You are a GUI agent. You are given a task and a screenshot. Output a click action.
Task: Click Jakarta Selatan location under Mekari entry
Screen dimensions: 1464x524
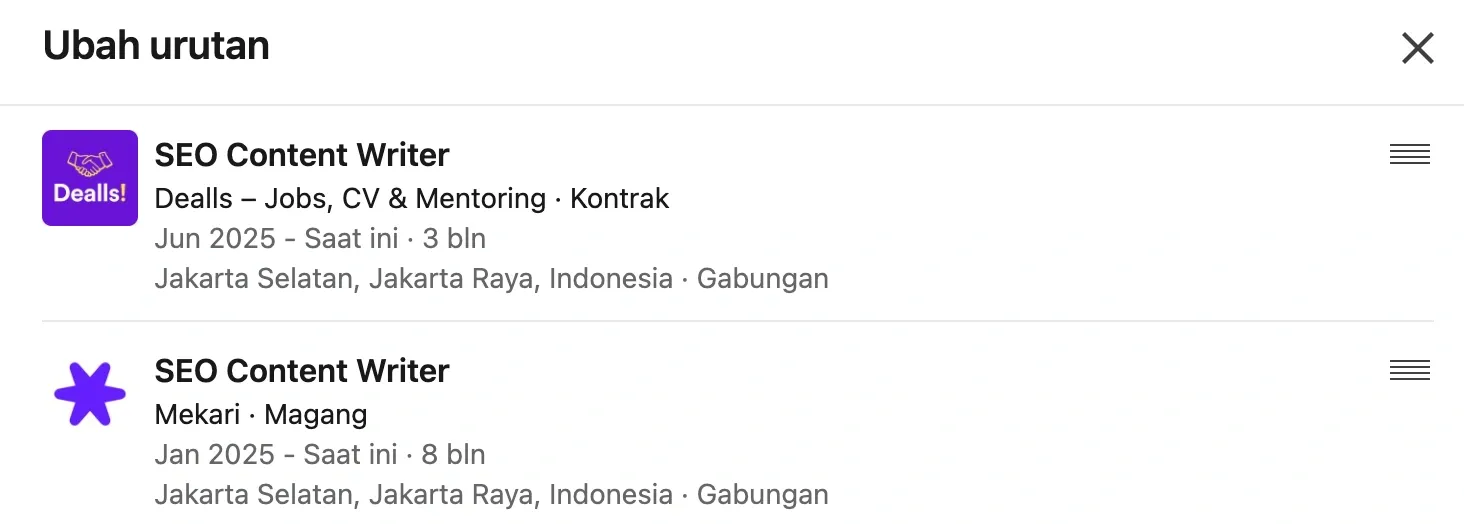256,495
